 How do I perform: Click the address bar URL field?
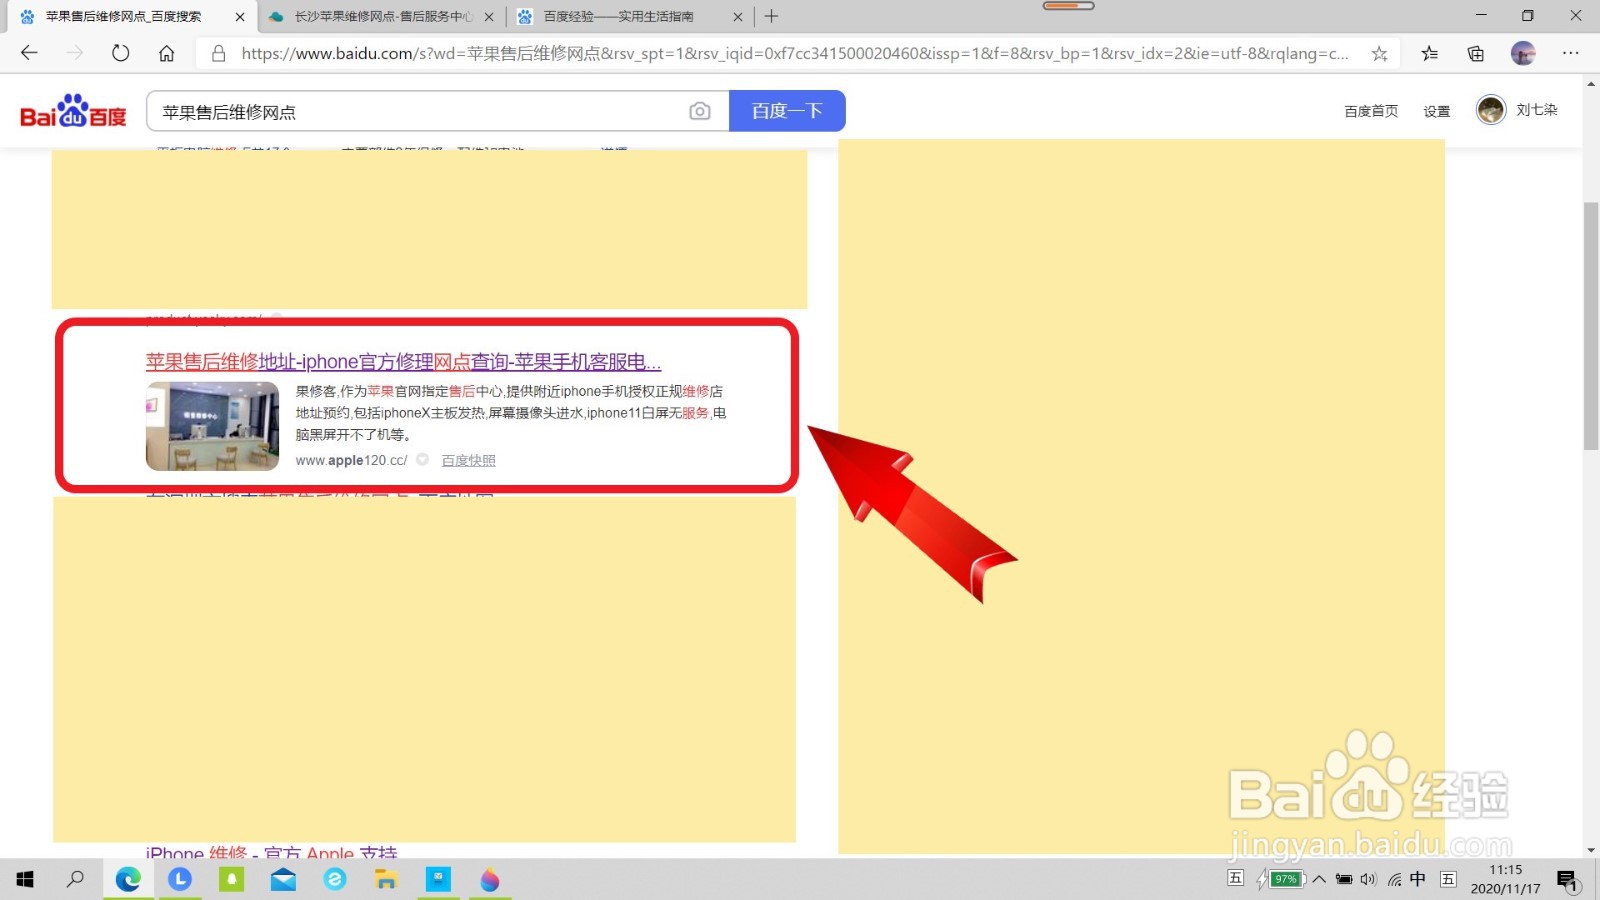(795, 54)
